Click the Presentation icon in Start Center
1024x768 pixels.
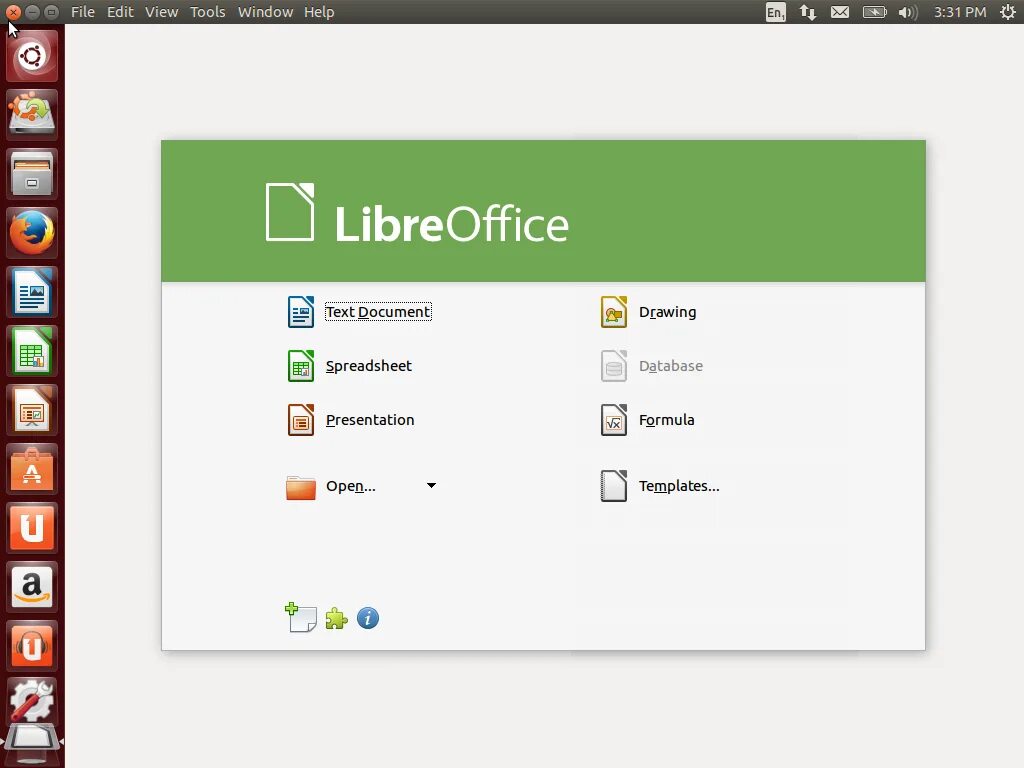pyautogui.click(x=300, y=420)
